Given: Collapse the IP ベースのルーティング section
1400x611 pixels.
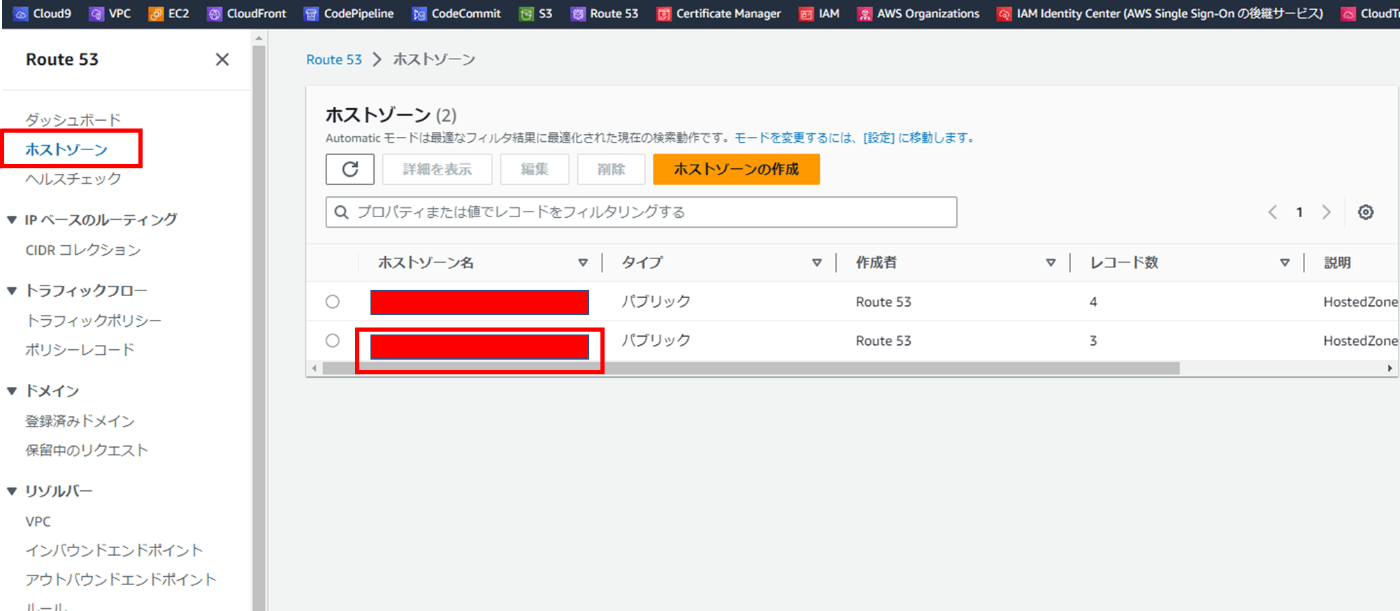Looking at the screenshot, I should (x=12, y=220).
